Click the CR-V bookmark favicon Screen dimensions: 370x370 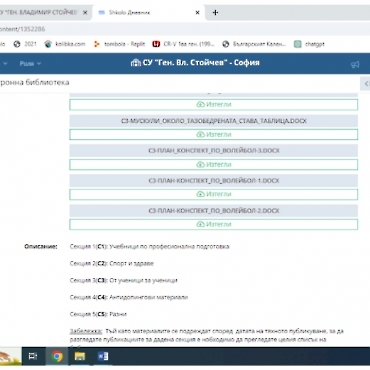(x=156, y=44)
